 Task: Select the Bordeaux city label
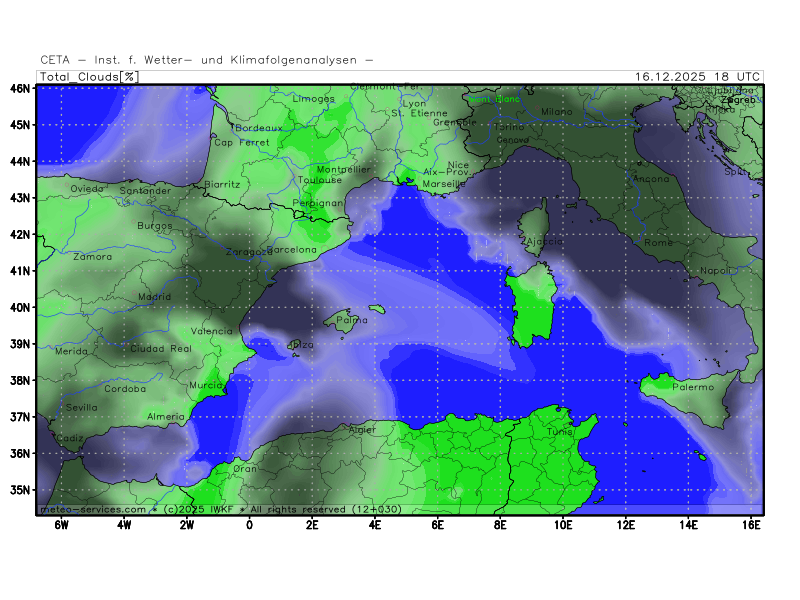(x=259, y=128)
